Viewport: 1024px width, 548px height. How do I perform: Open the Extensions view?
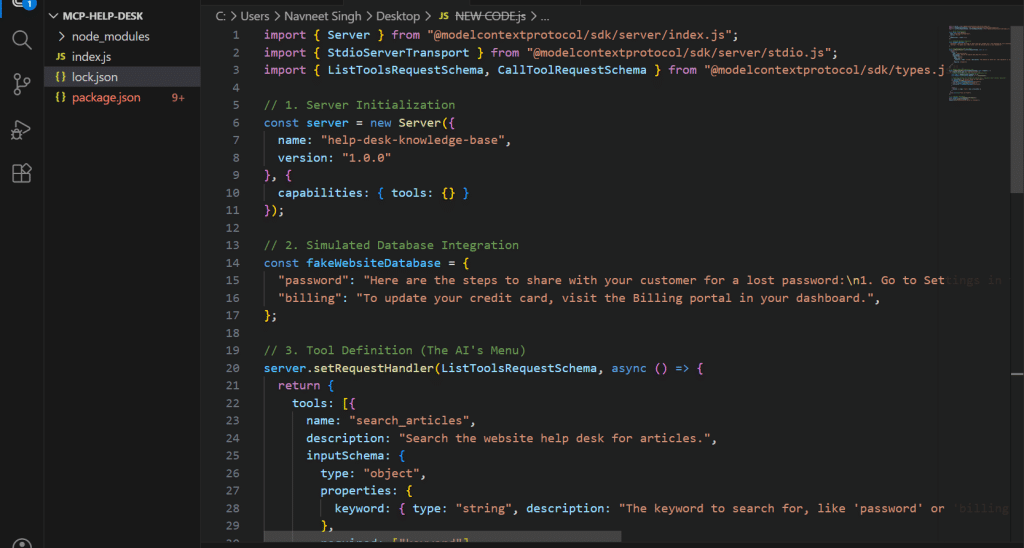point(21,173)
